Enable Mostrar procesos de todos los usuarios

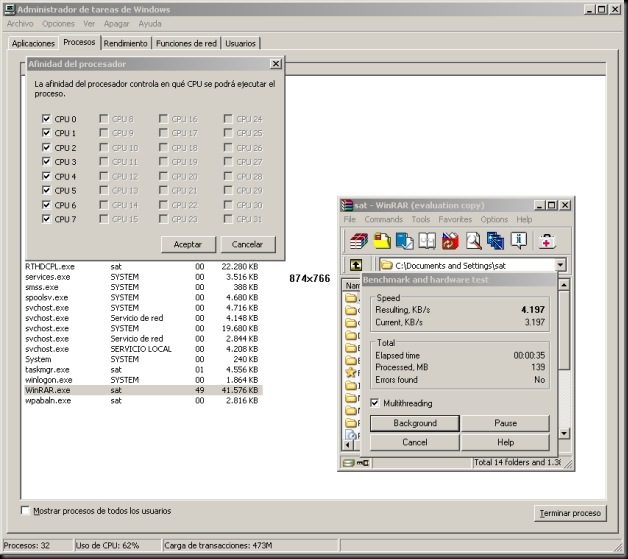[25, 511]
